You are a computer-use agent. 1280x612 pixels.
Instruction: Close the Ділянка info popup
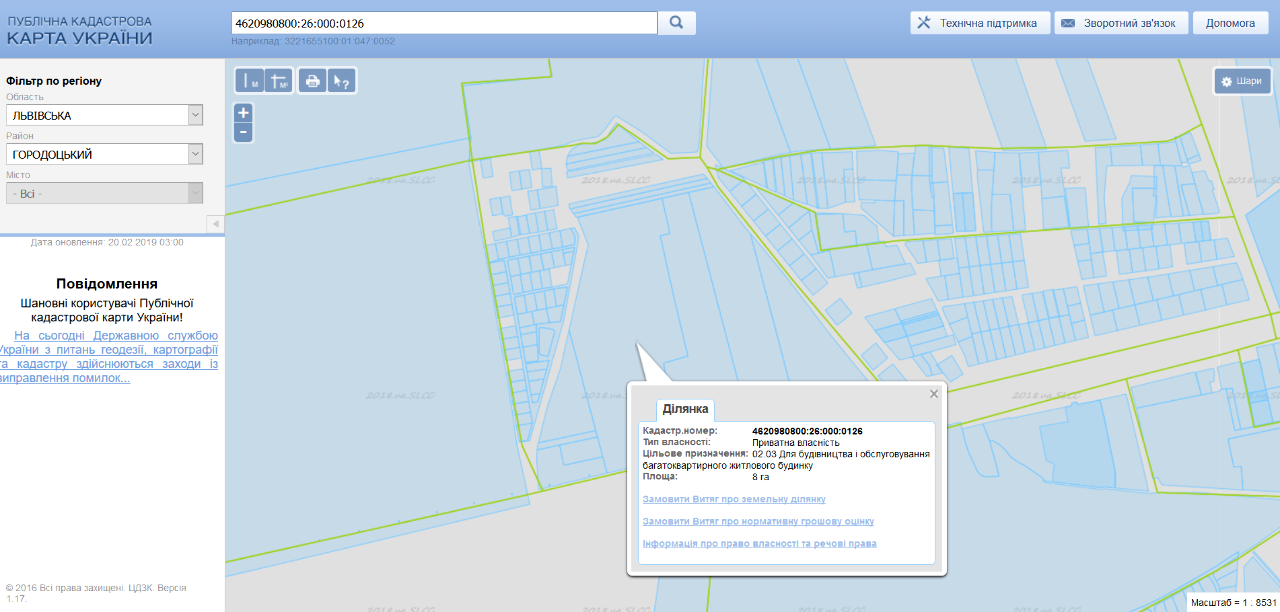coord(934,394)
